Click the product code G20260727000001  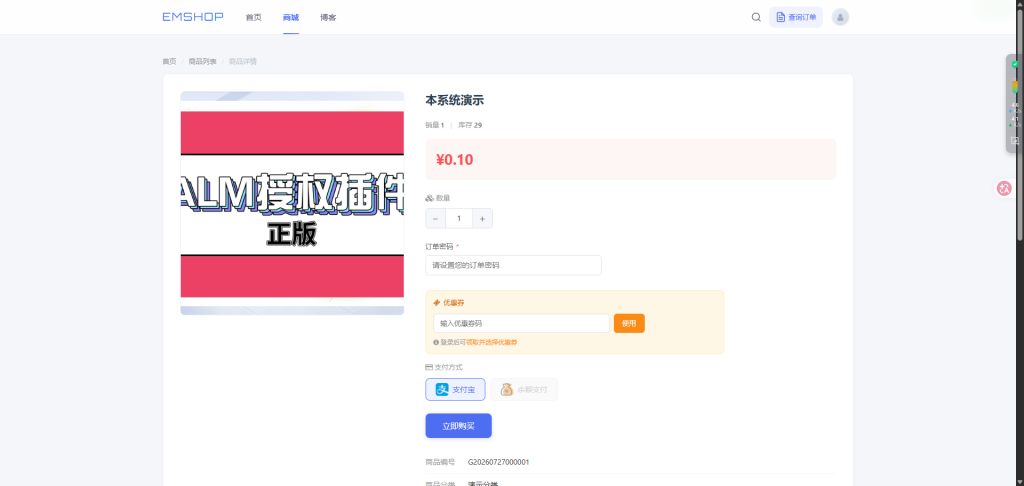click(x=498, y=462)
